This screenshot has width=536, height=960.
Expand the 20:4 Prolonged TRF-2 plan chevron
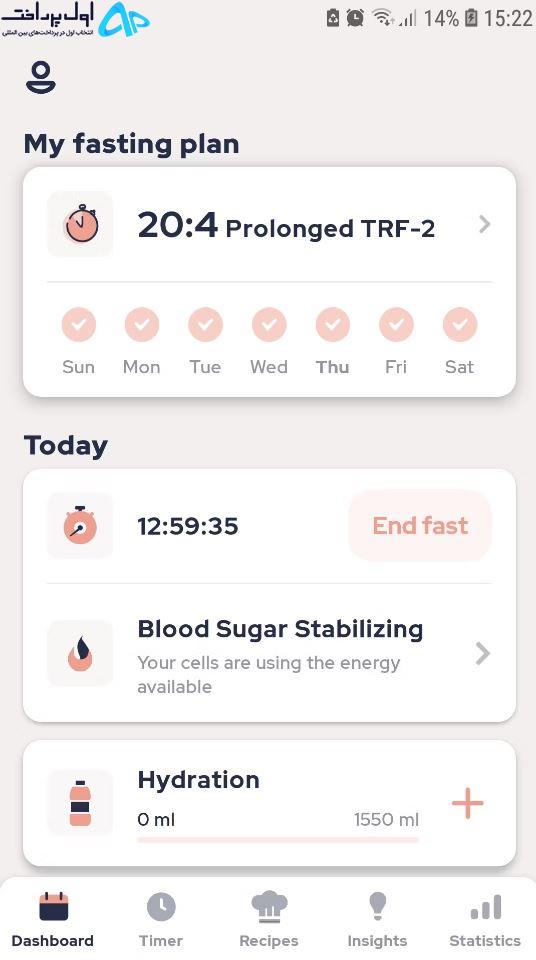tap(484, 224)
